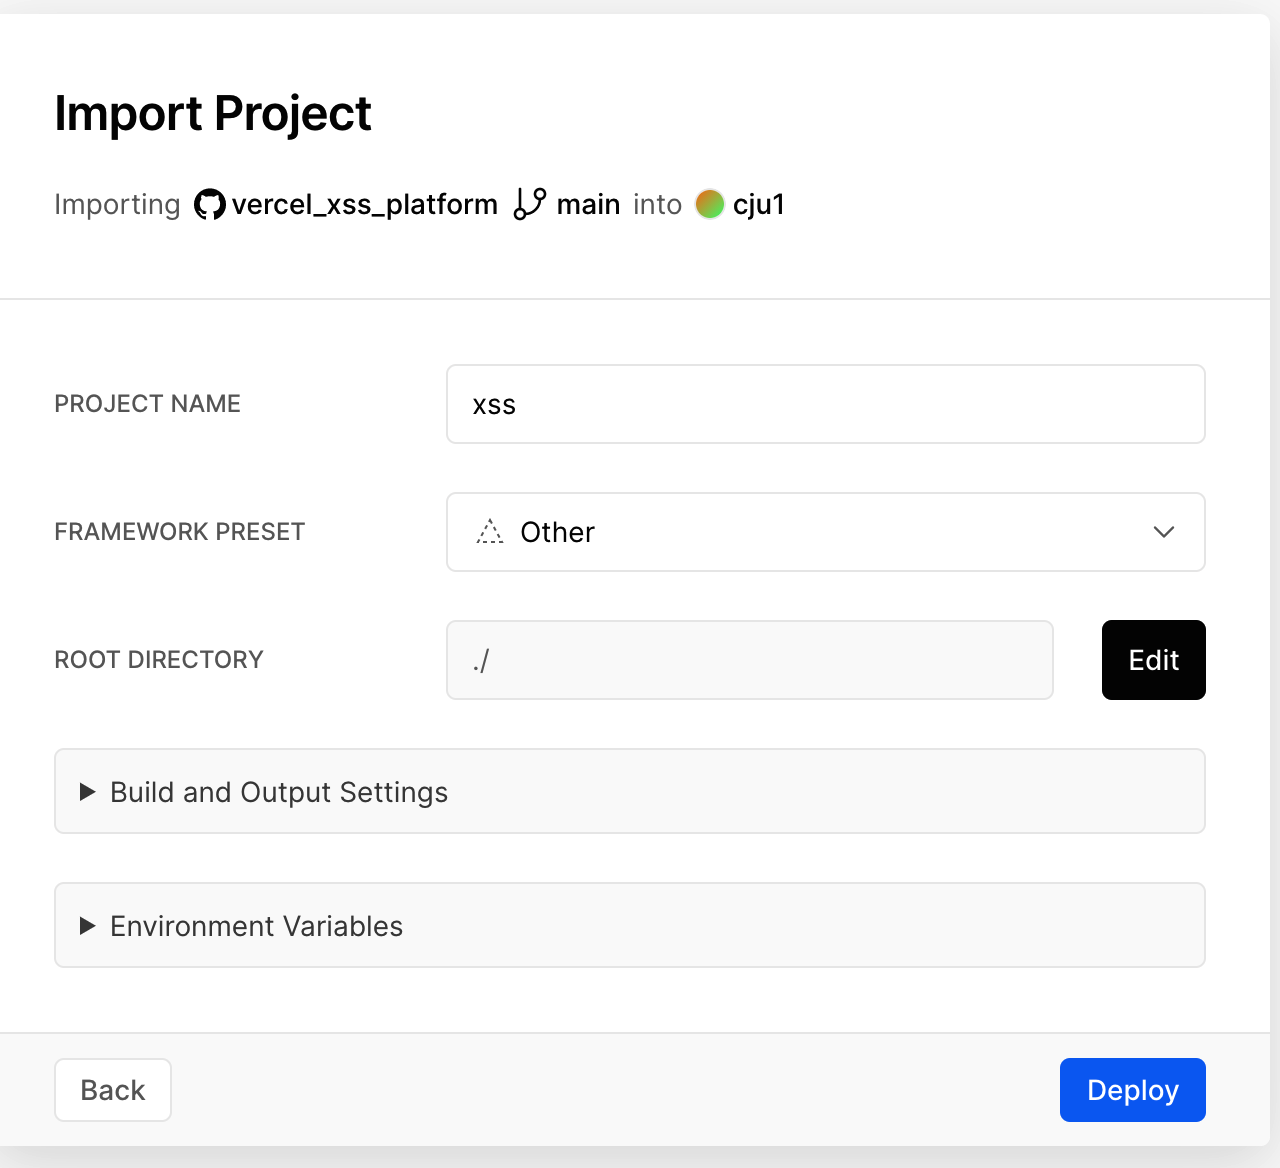Expand Build and Output Settings
Viewport: 1280px width, 1168px height.
630,791
